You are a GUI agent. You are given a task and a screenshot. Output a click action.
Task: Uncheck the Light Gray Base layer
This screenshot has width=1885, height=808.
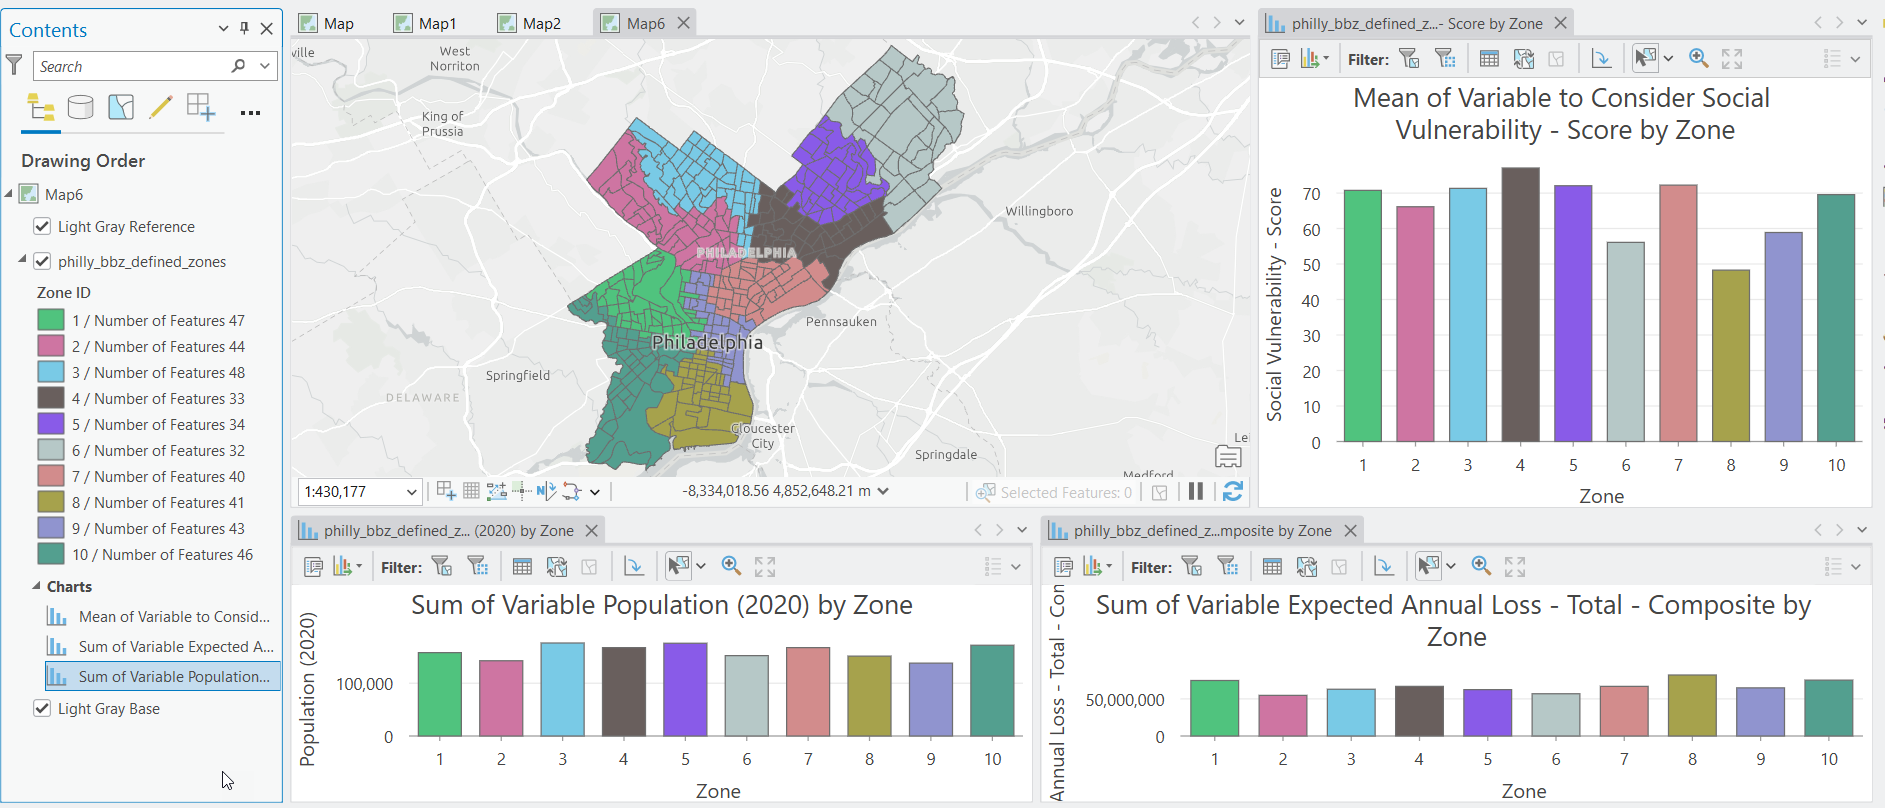[x=42, y=708]
